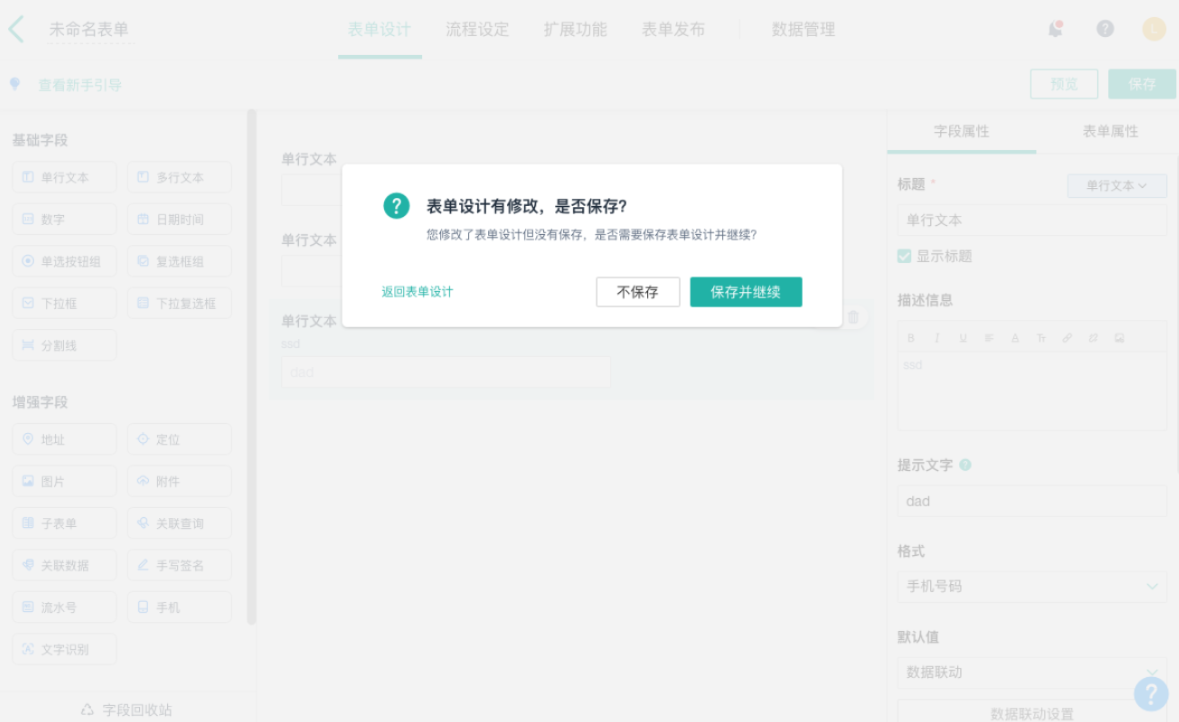Add the 手机 field
This screenshot has width=1179, height=722.
tap(180, 607)
